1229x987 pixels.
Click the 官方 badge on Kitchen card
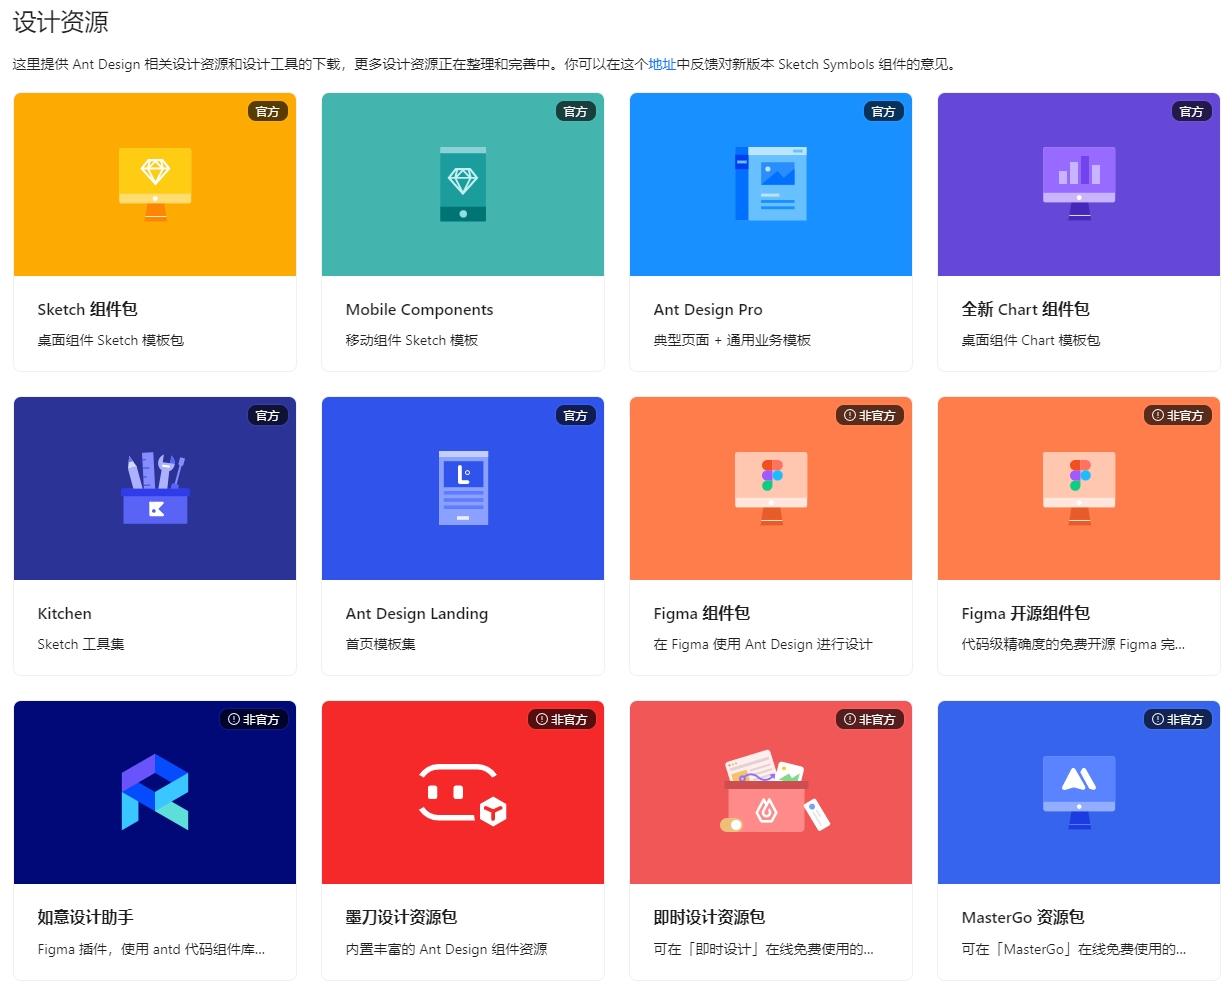pos(268,415)
